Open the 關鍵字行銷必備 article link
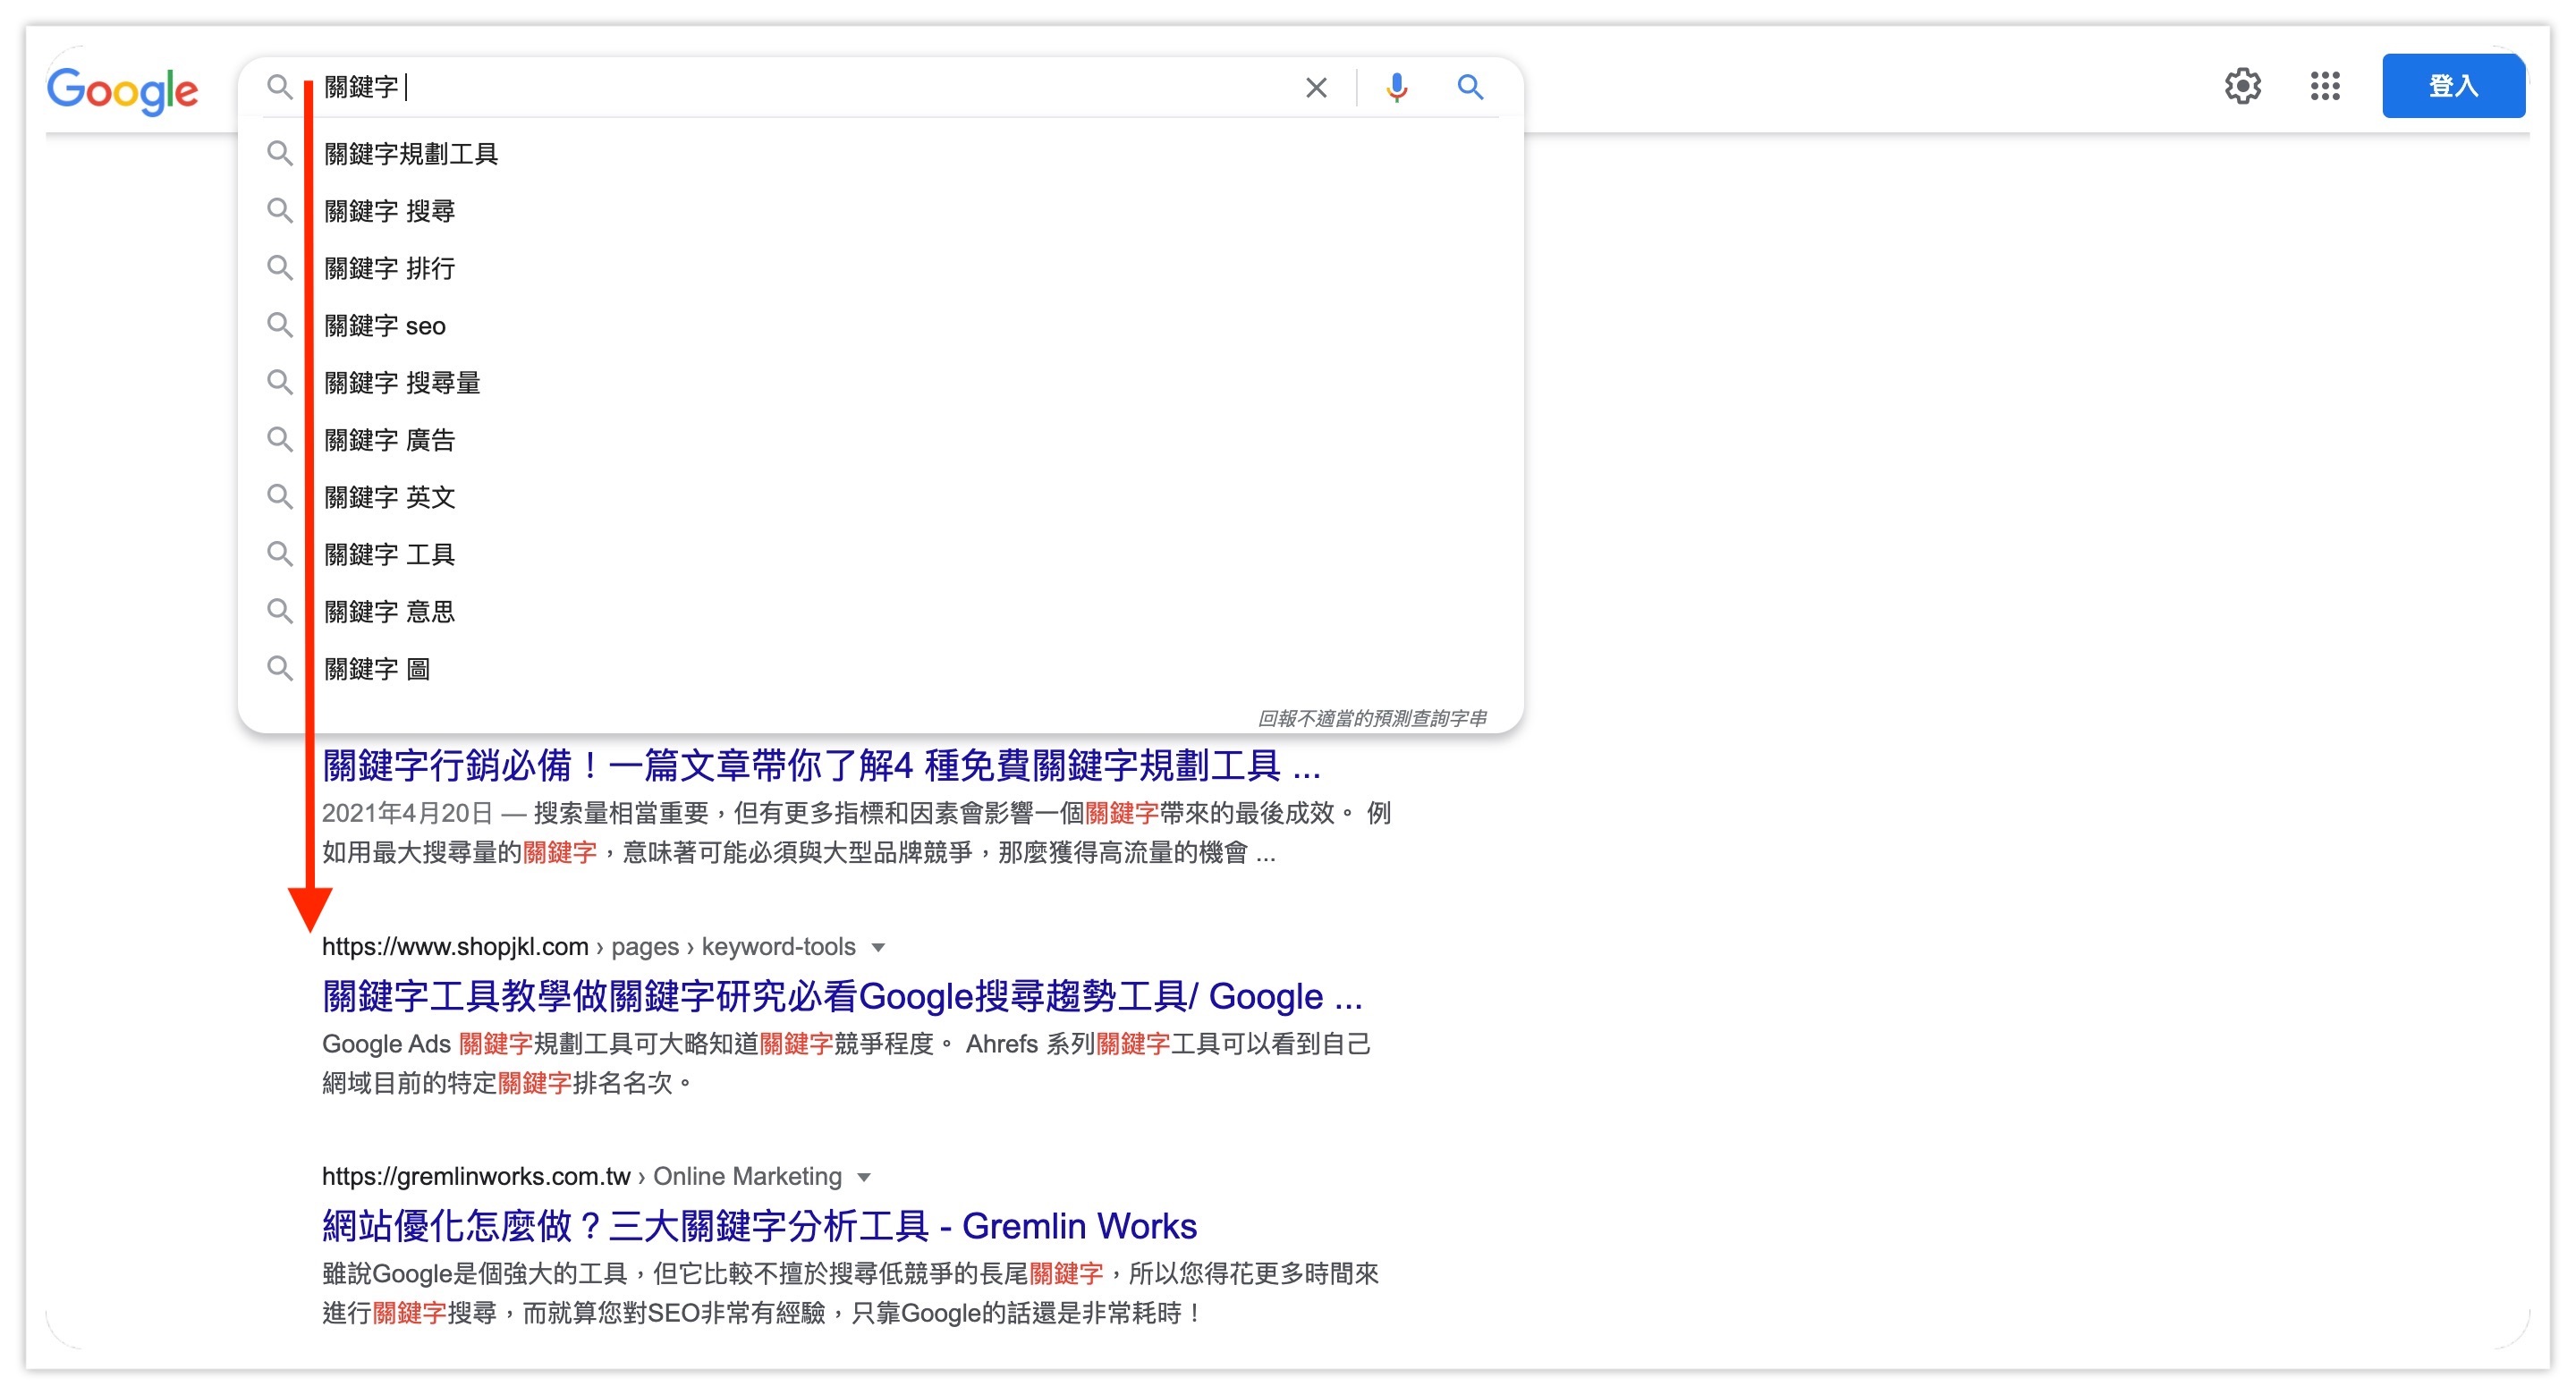The image size is (2576, 1395). pos(820,768)
